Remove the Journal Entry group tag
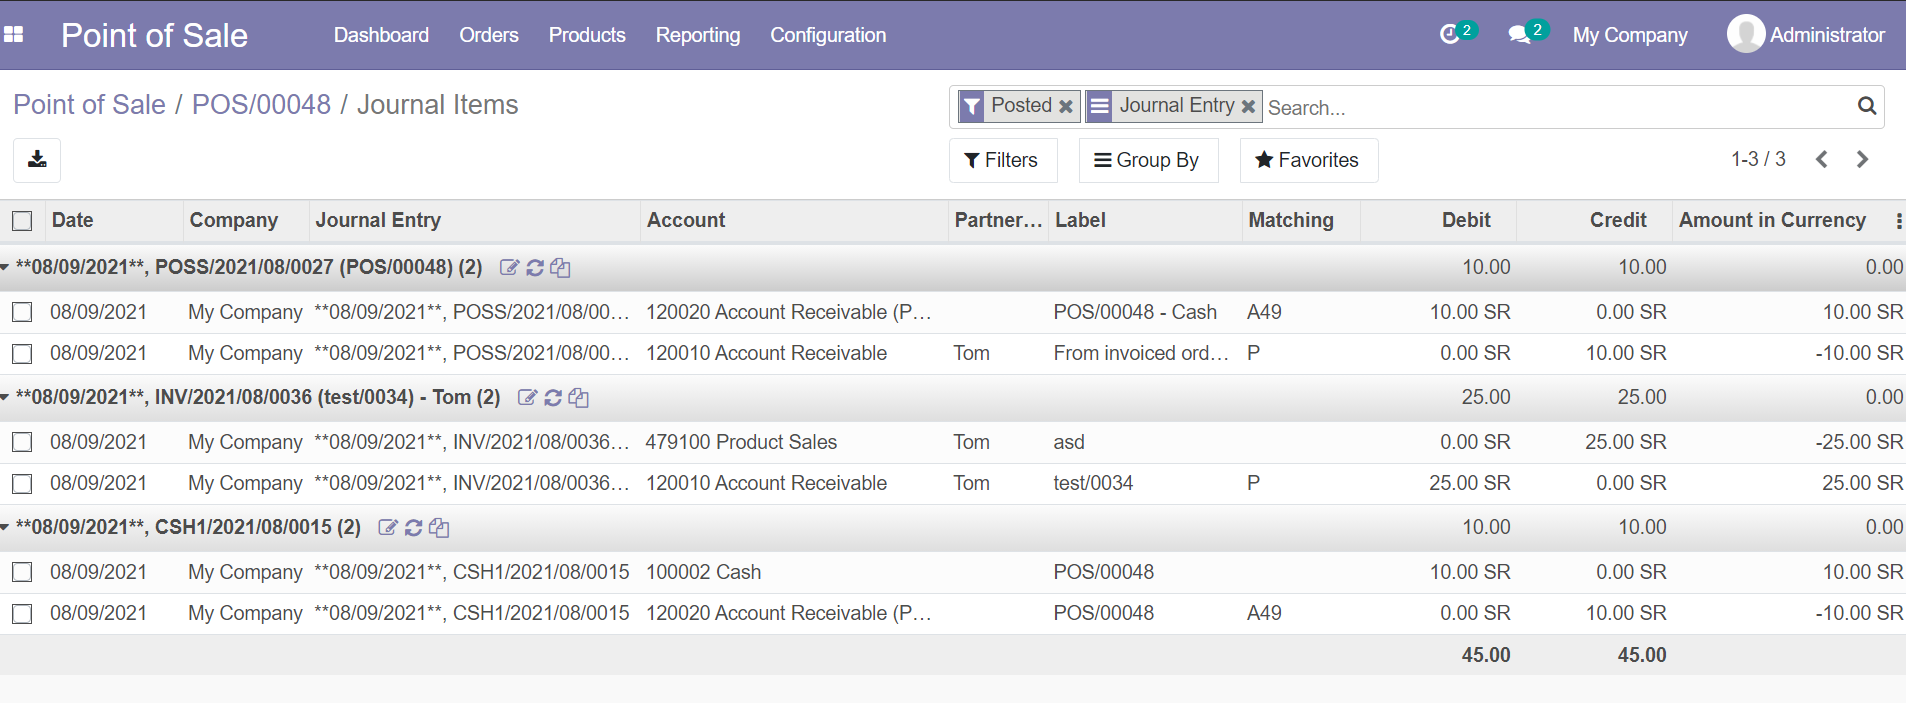Screen dimensions: 1906x703 pos(1248,106)
